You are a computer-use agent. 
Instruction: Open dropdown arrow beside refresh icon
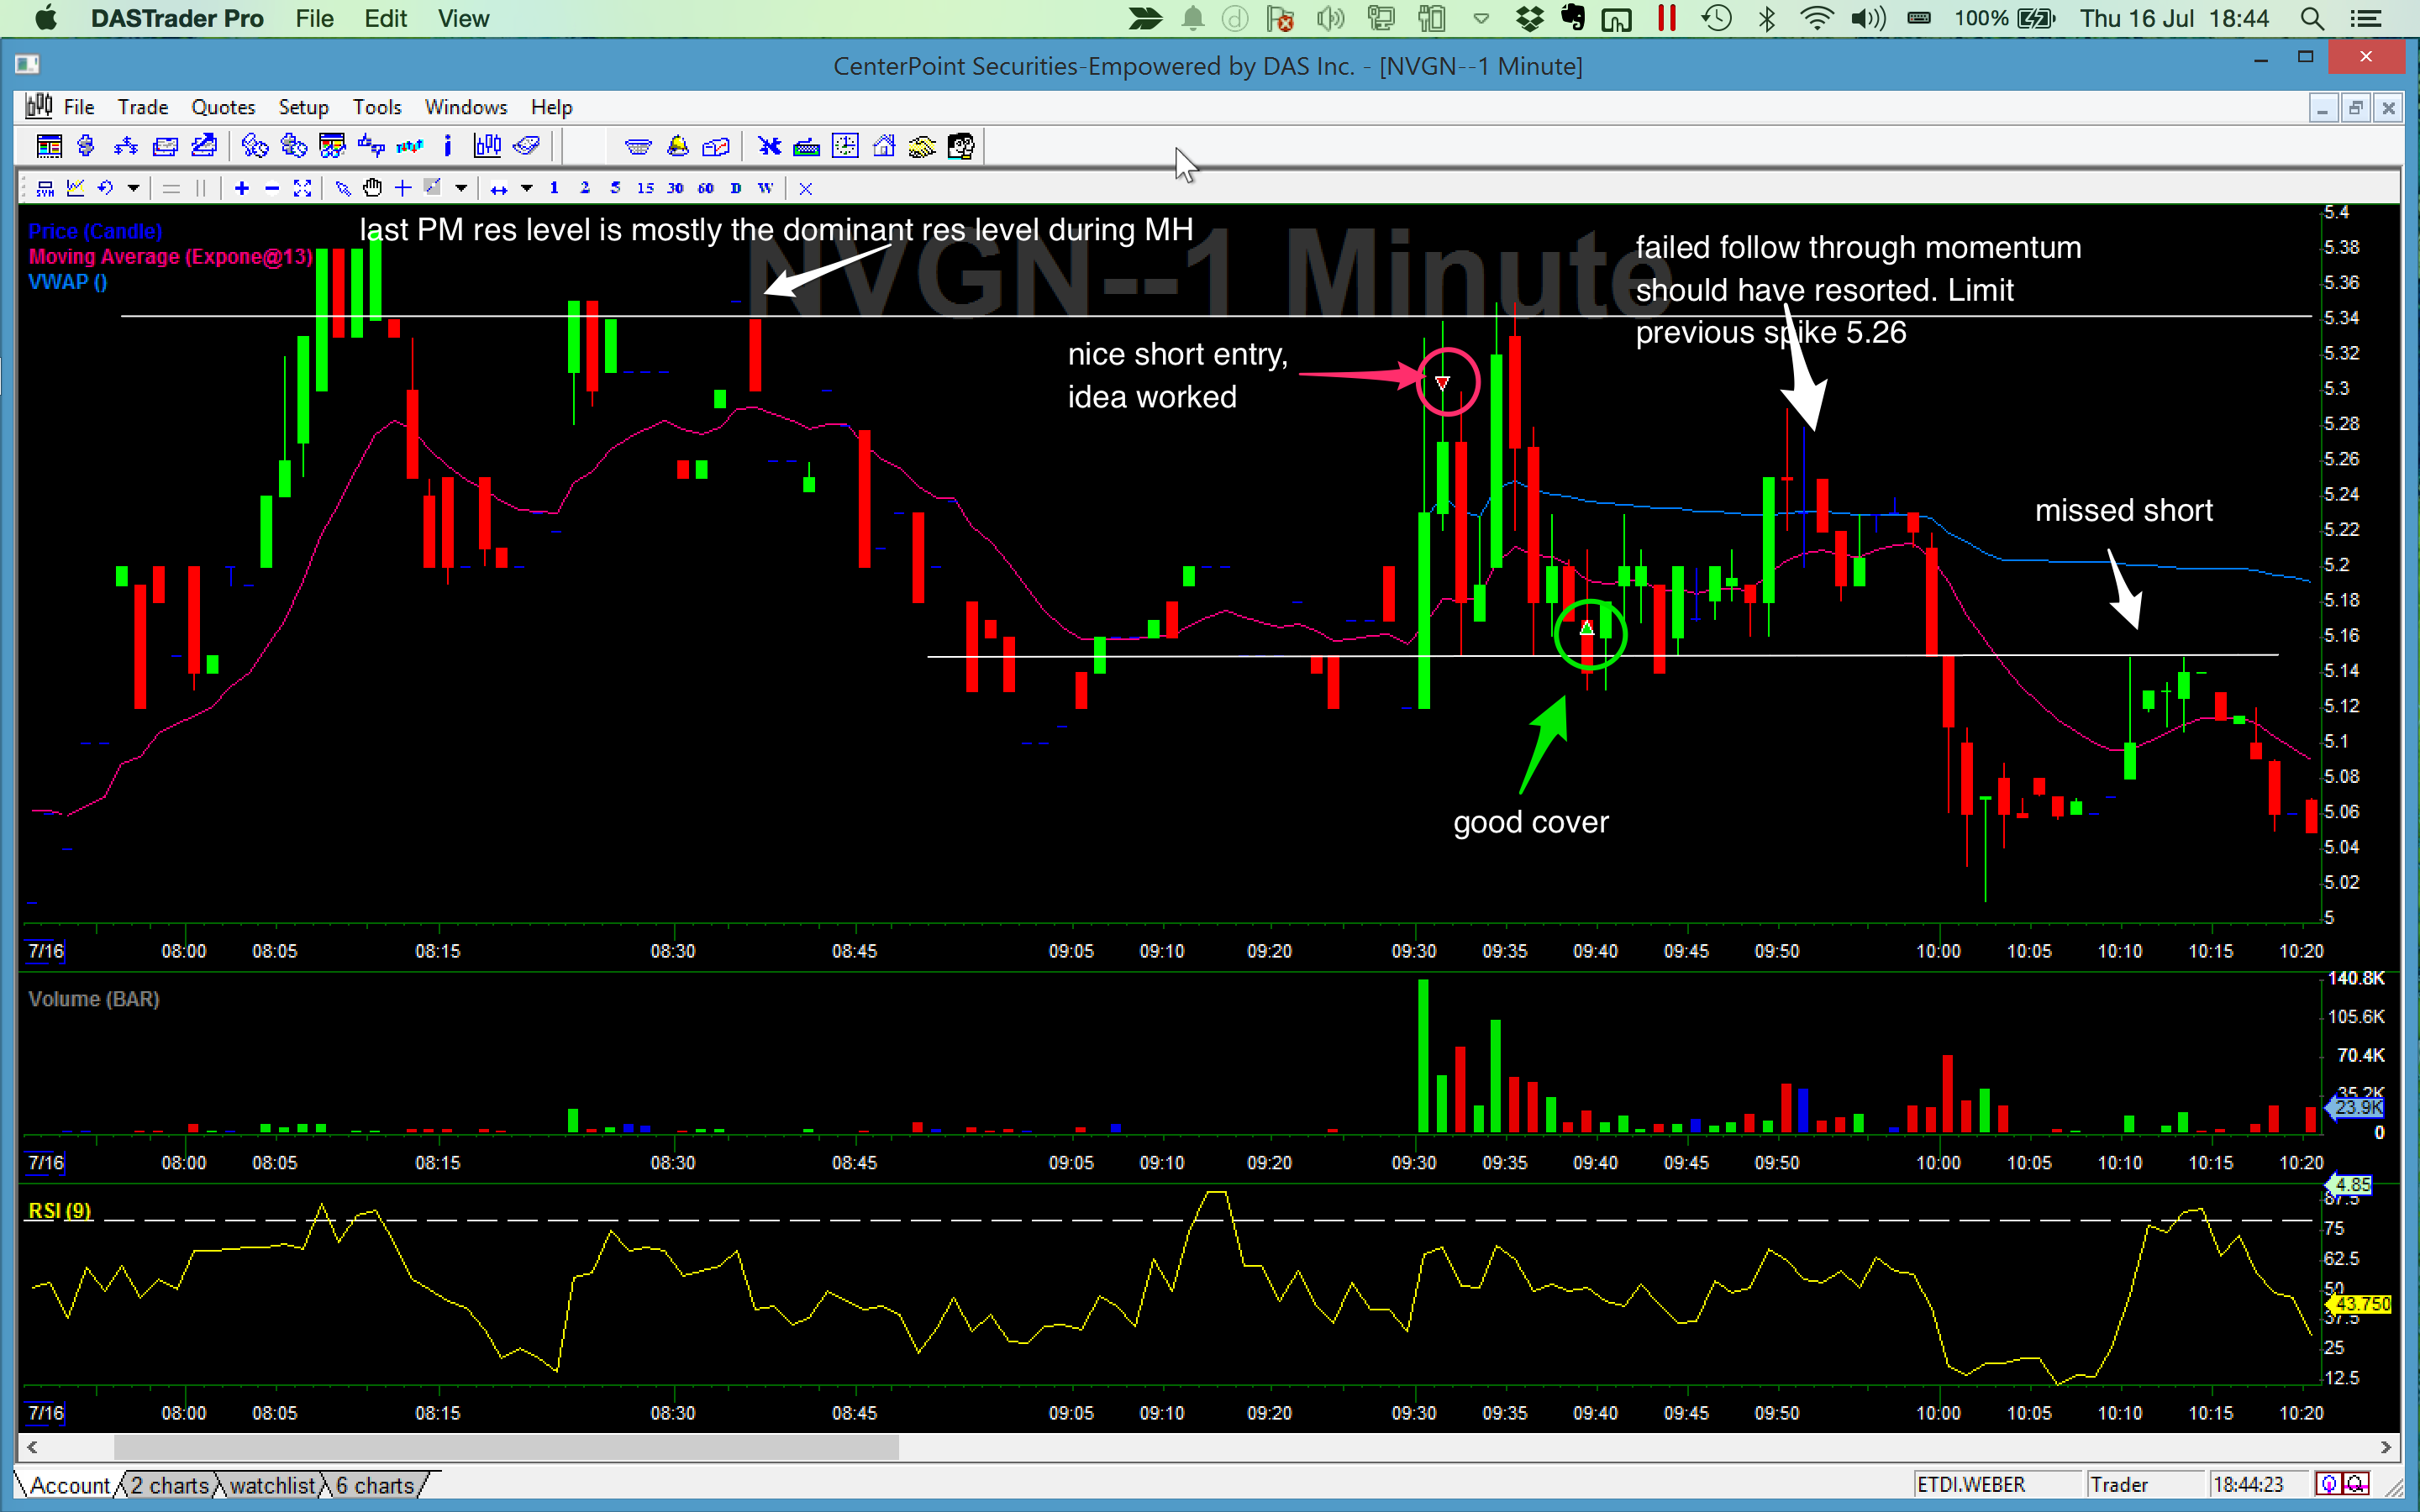click(x=133, y=188)
